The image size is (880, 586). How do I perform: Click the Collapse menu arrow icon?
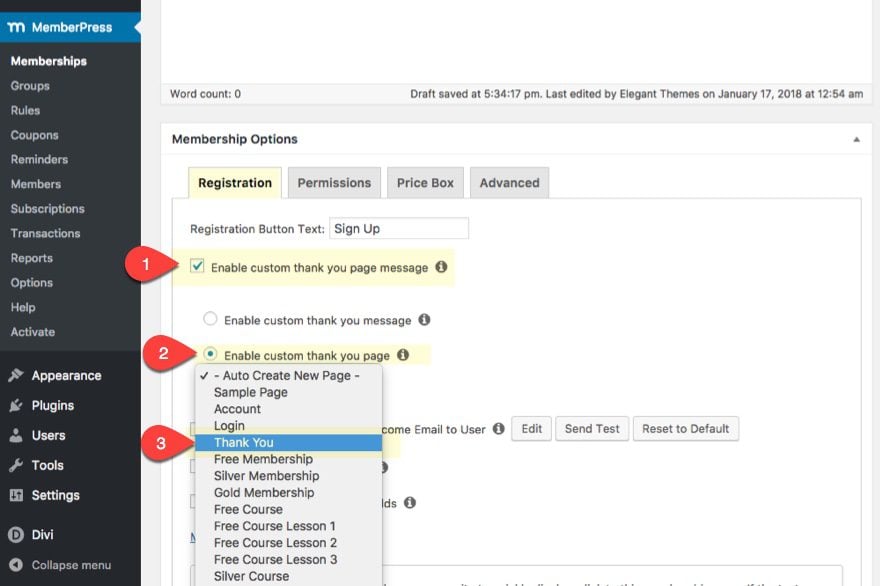(16, 565)
